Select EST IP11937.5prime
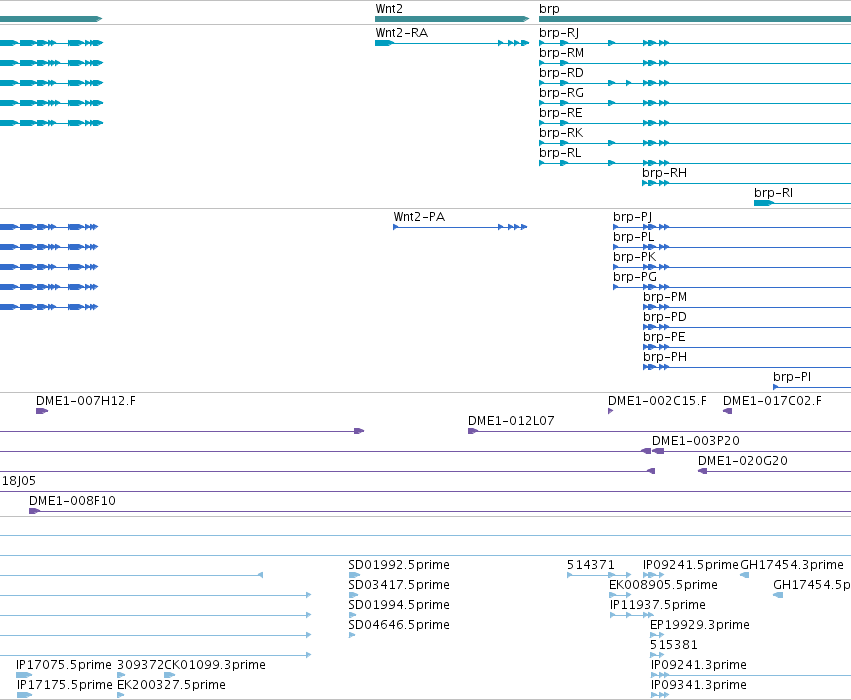The height and width of the screenshot is (700, 851). (658, 605)
